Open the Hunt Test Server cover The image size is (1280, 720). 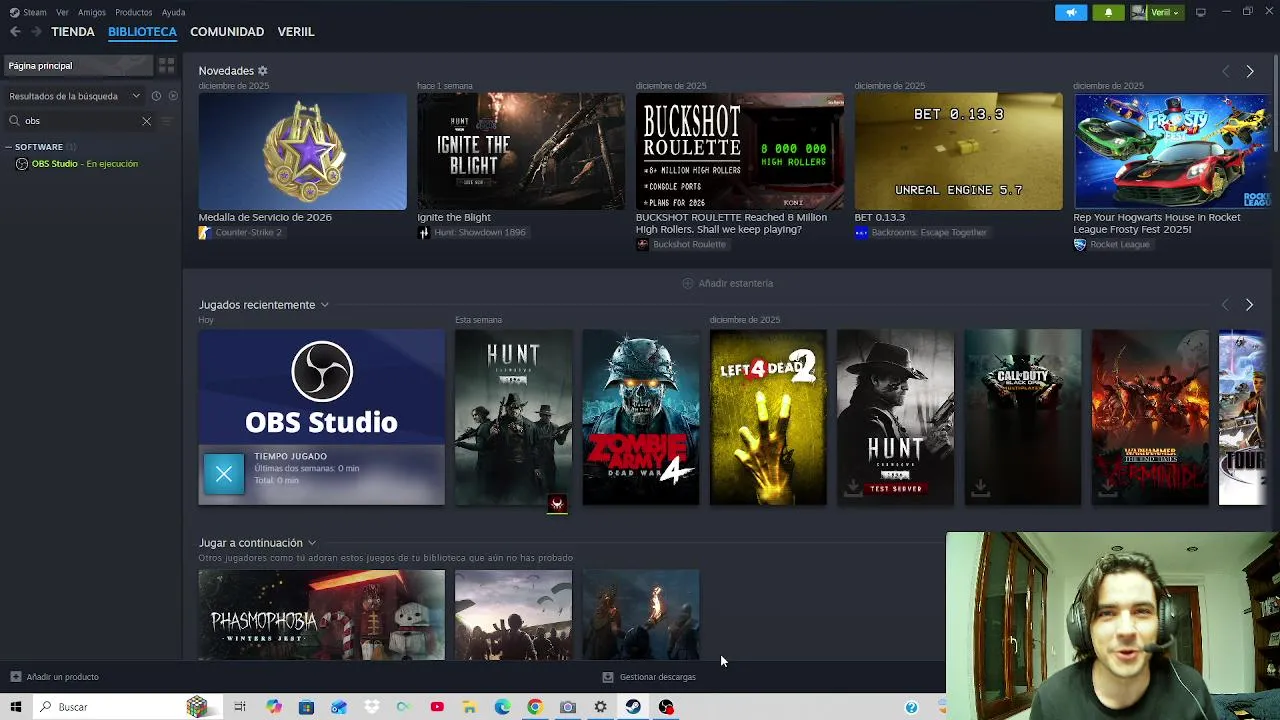click(x=895, y=417)
